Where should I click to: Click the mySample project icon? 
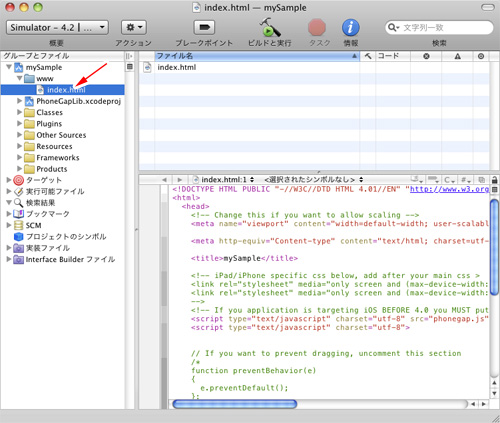19,67
